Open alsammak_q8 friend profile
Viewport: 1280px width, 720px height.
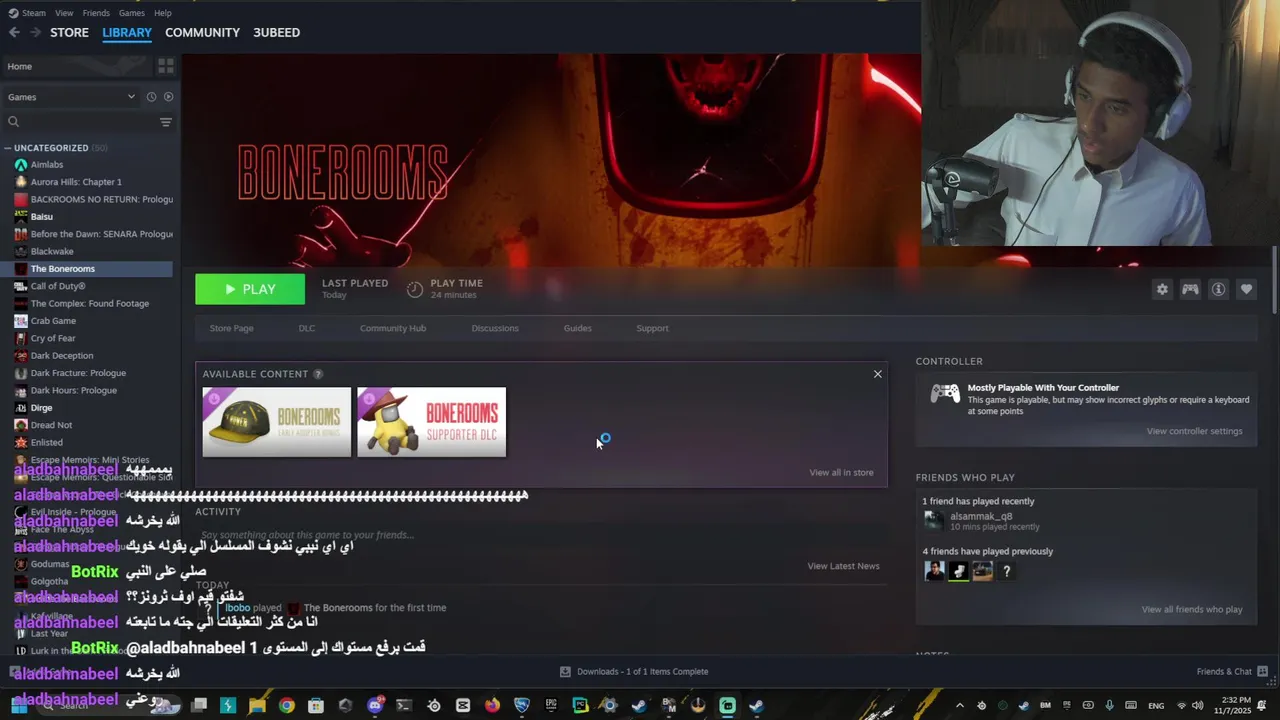coord(980,516)
